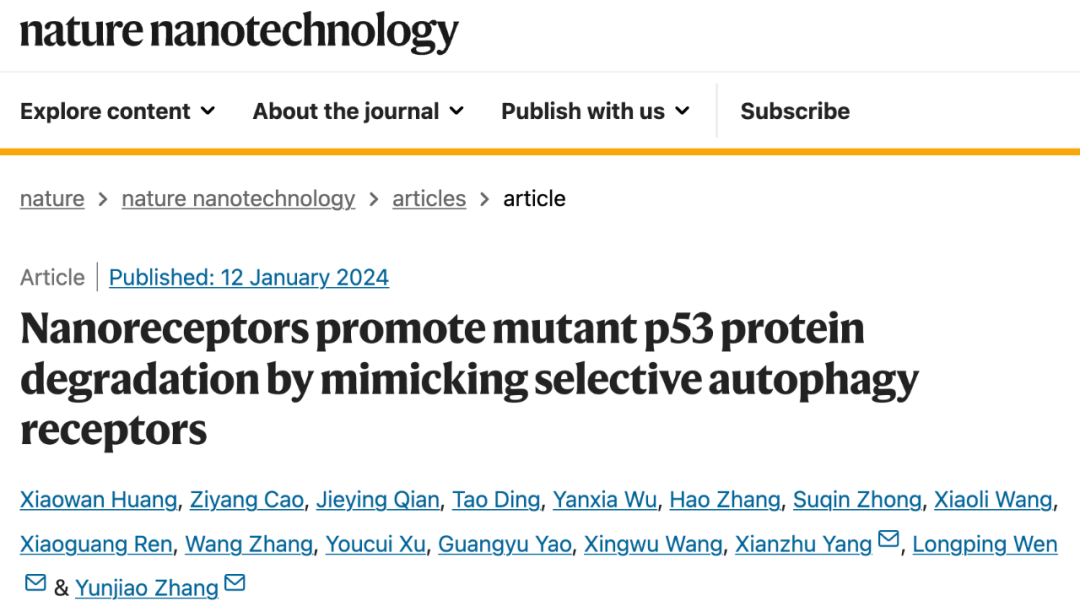
Task: Select author Guangyu Yao
Action: (505, 544)
